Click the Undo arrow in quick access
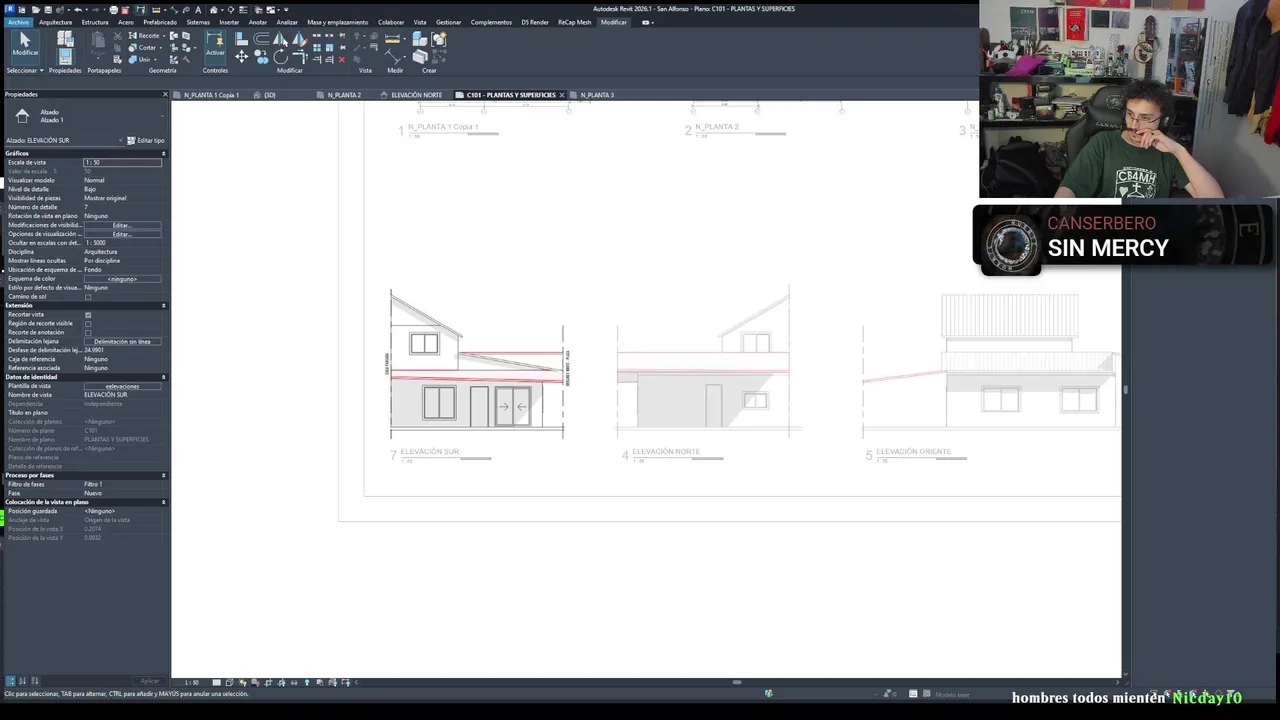 pos(78,9)
